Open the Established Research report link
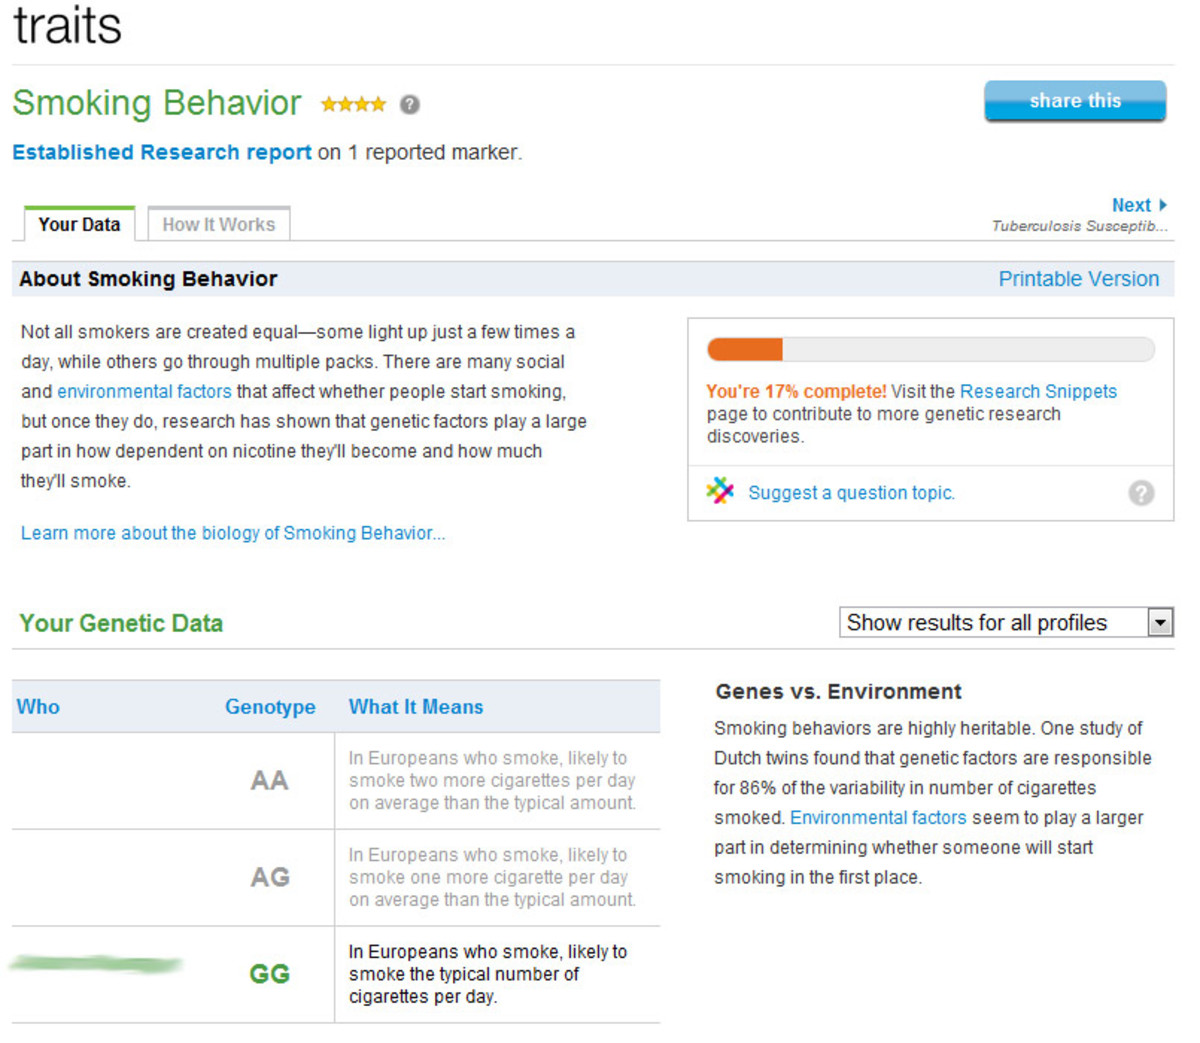Screen dimensions: 1200x1043 click(161, 152)
